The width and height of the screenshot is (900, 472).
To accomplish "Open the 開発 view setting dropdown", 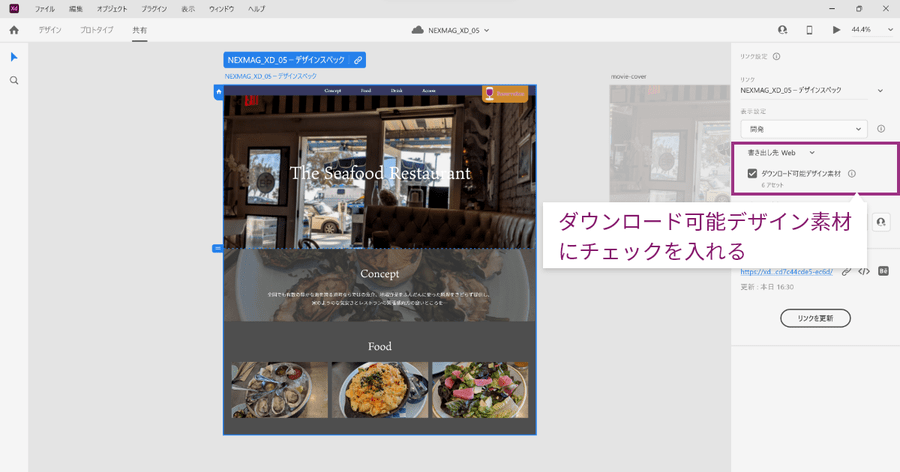I will click(x=804, y=129).
